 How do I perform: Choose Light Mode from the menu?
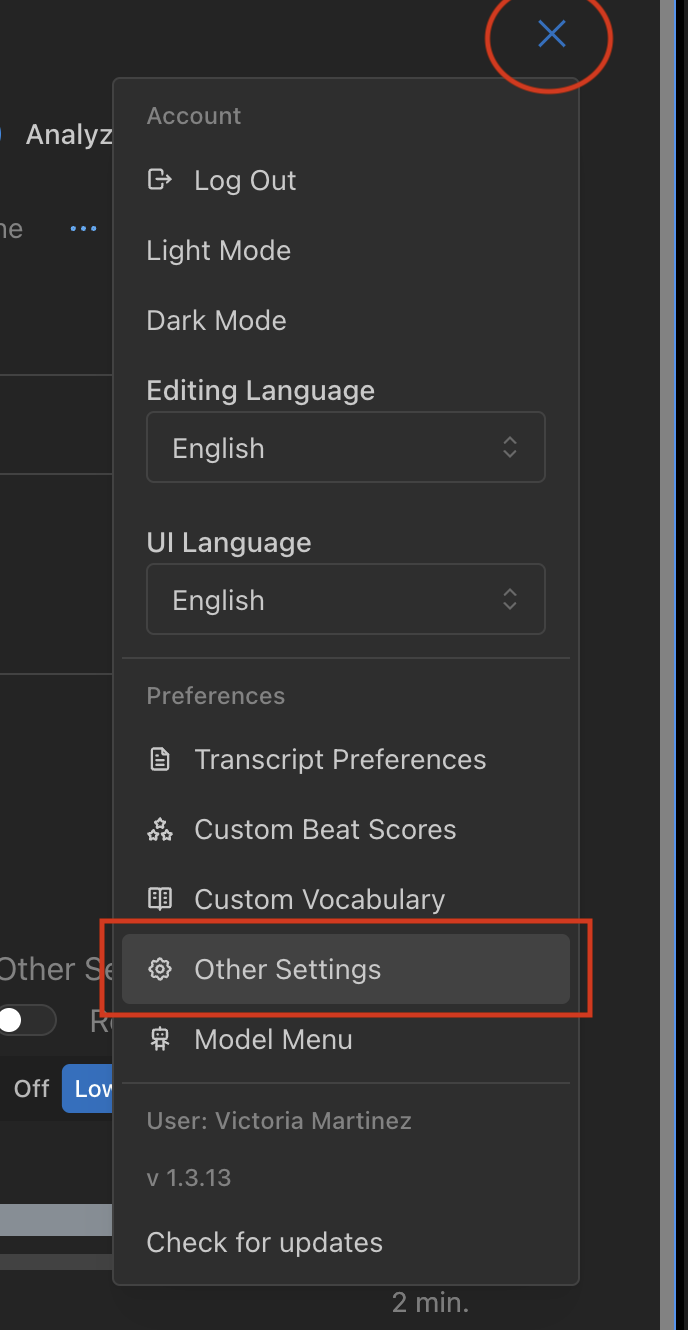coord(218,250)
